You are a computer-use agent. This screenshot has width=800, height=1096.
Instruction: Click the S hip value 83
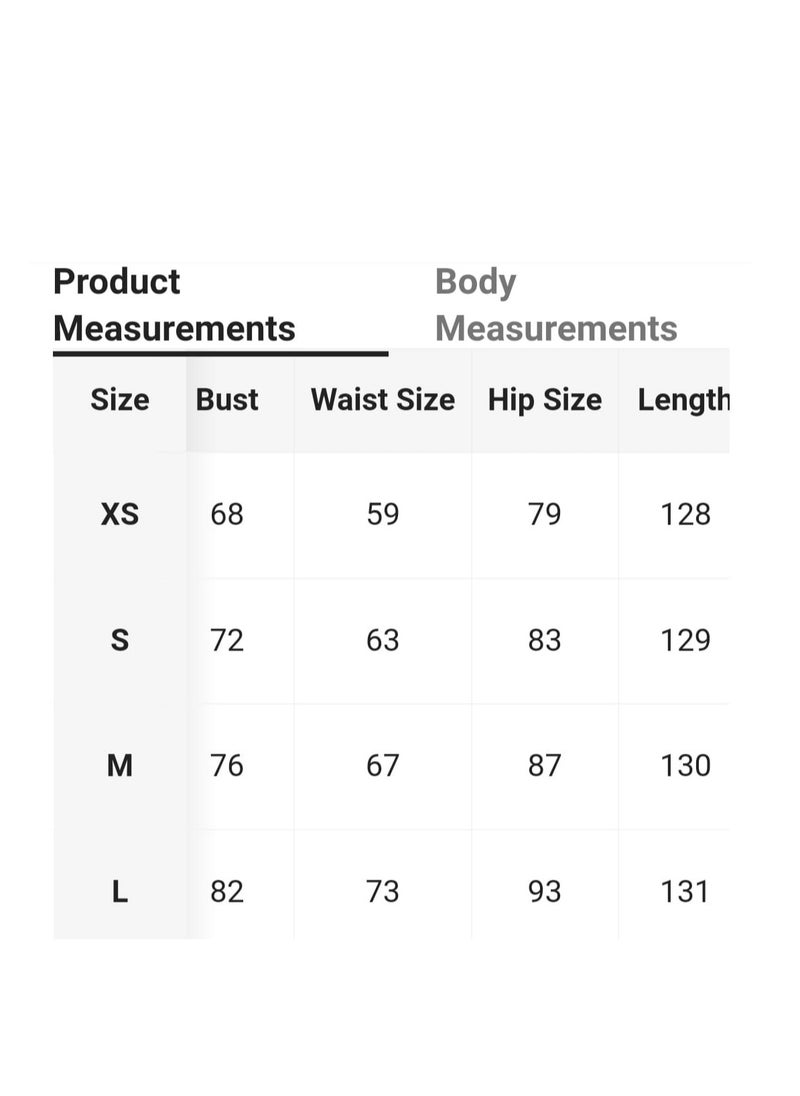(x=544, y=640)
